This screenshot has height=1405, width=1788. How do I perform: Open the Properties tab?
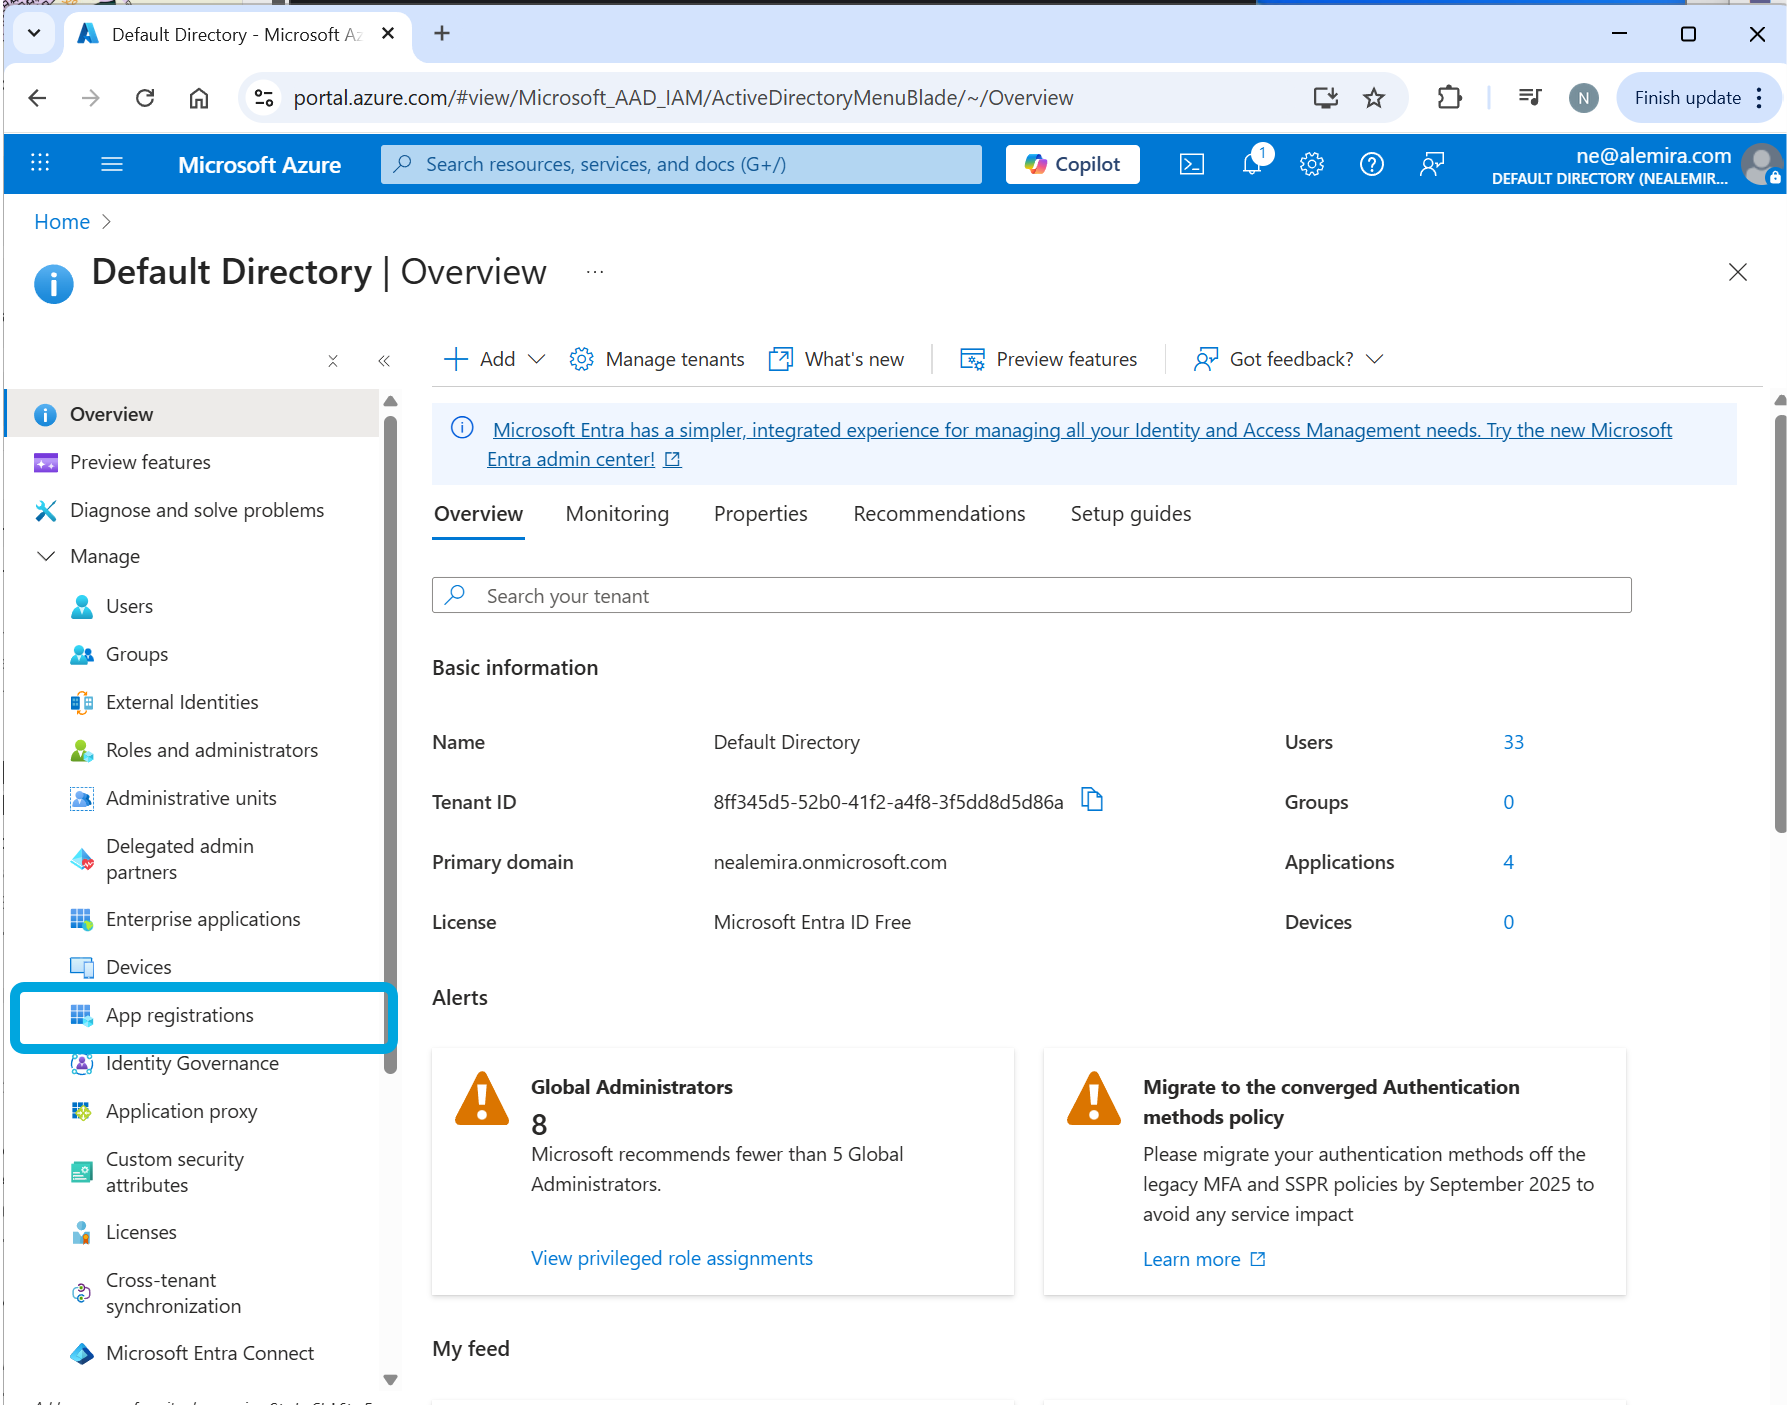(760, 514)
